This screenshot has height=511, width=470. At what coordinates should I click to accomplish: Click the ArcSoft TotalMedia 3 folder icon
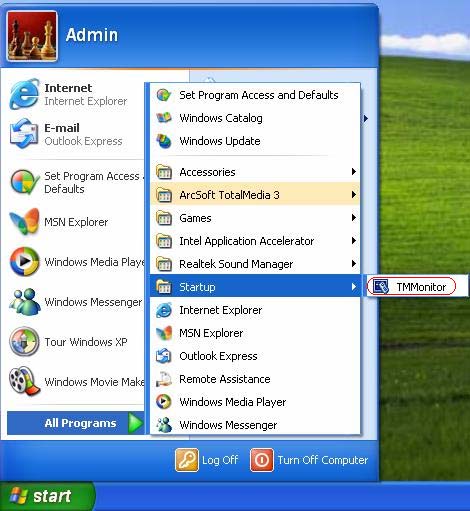[x=164, y=195]
